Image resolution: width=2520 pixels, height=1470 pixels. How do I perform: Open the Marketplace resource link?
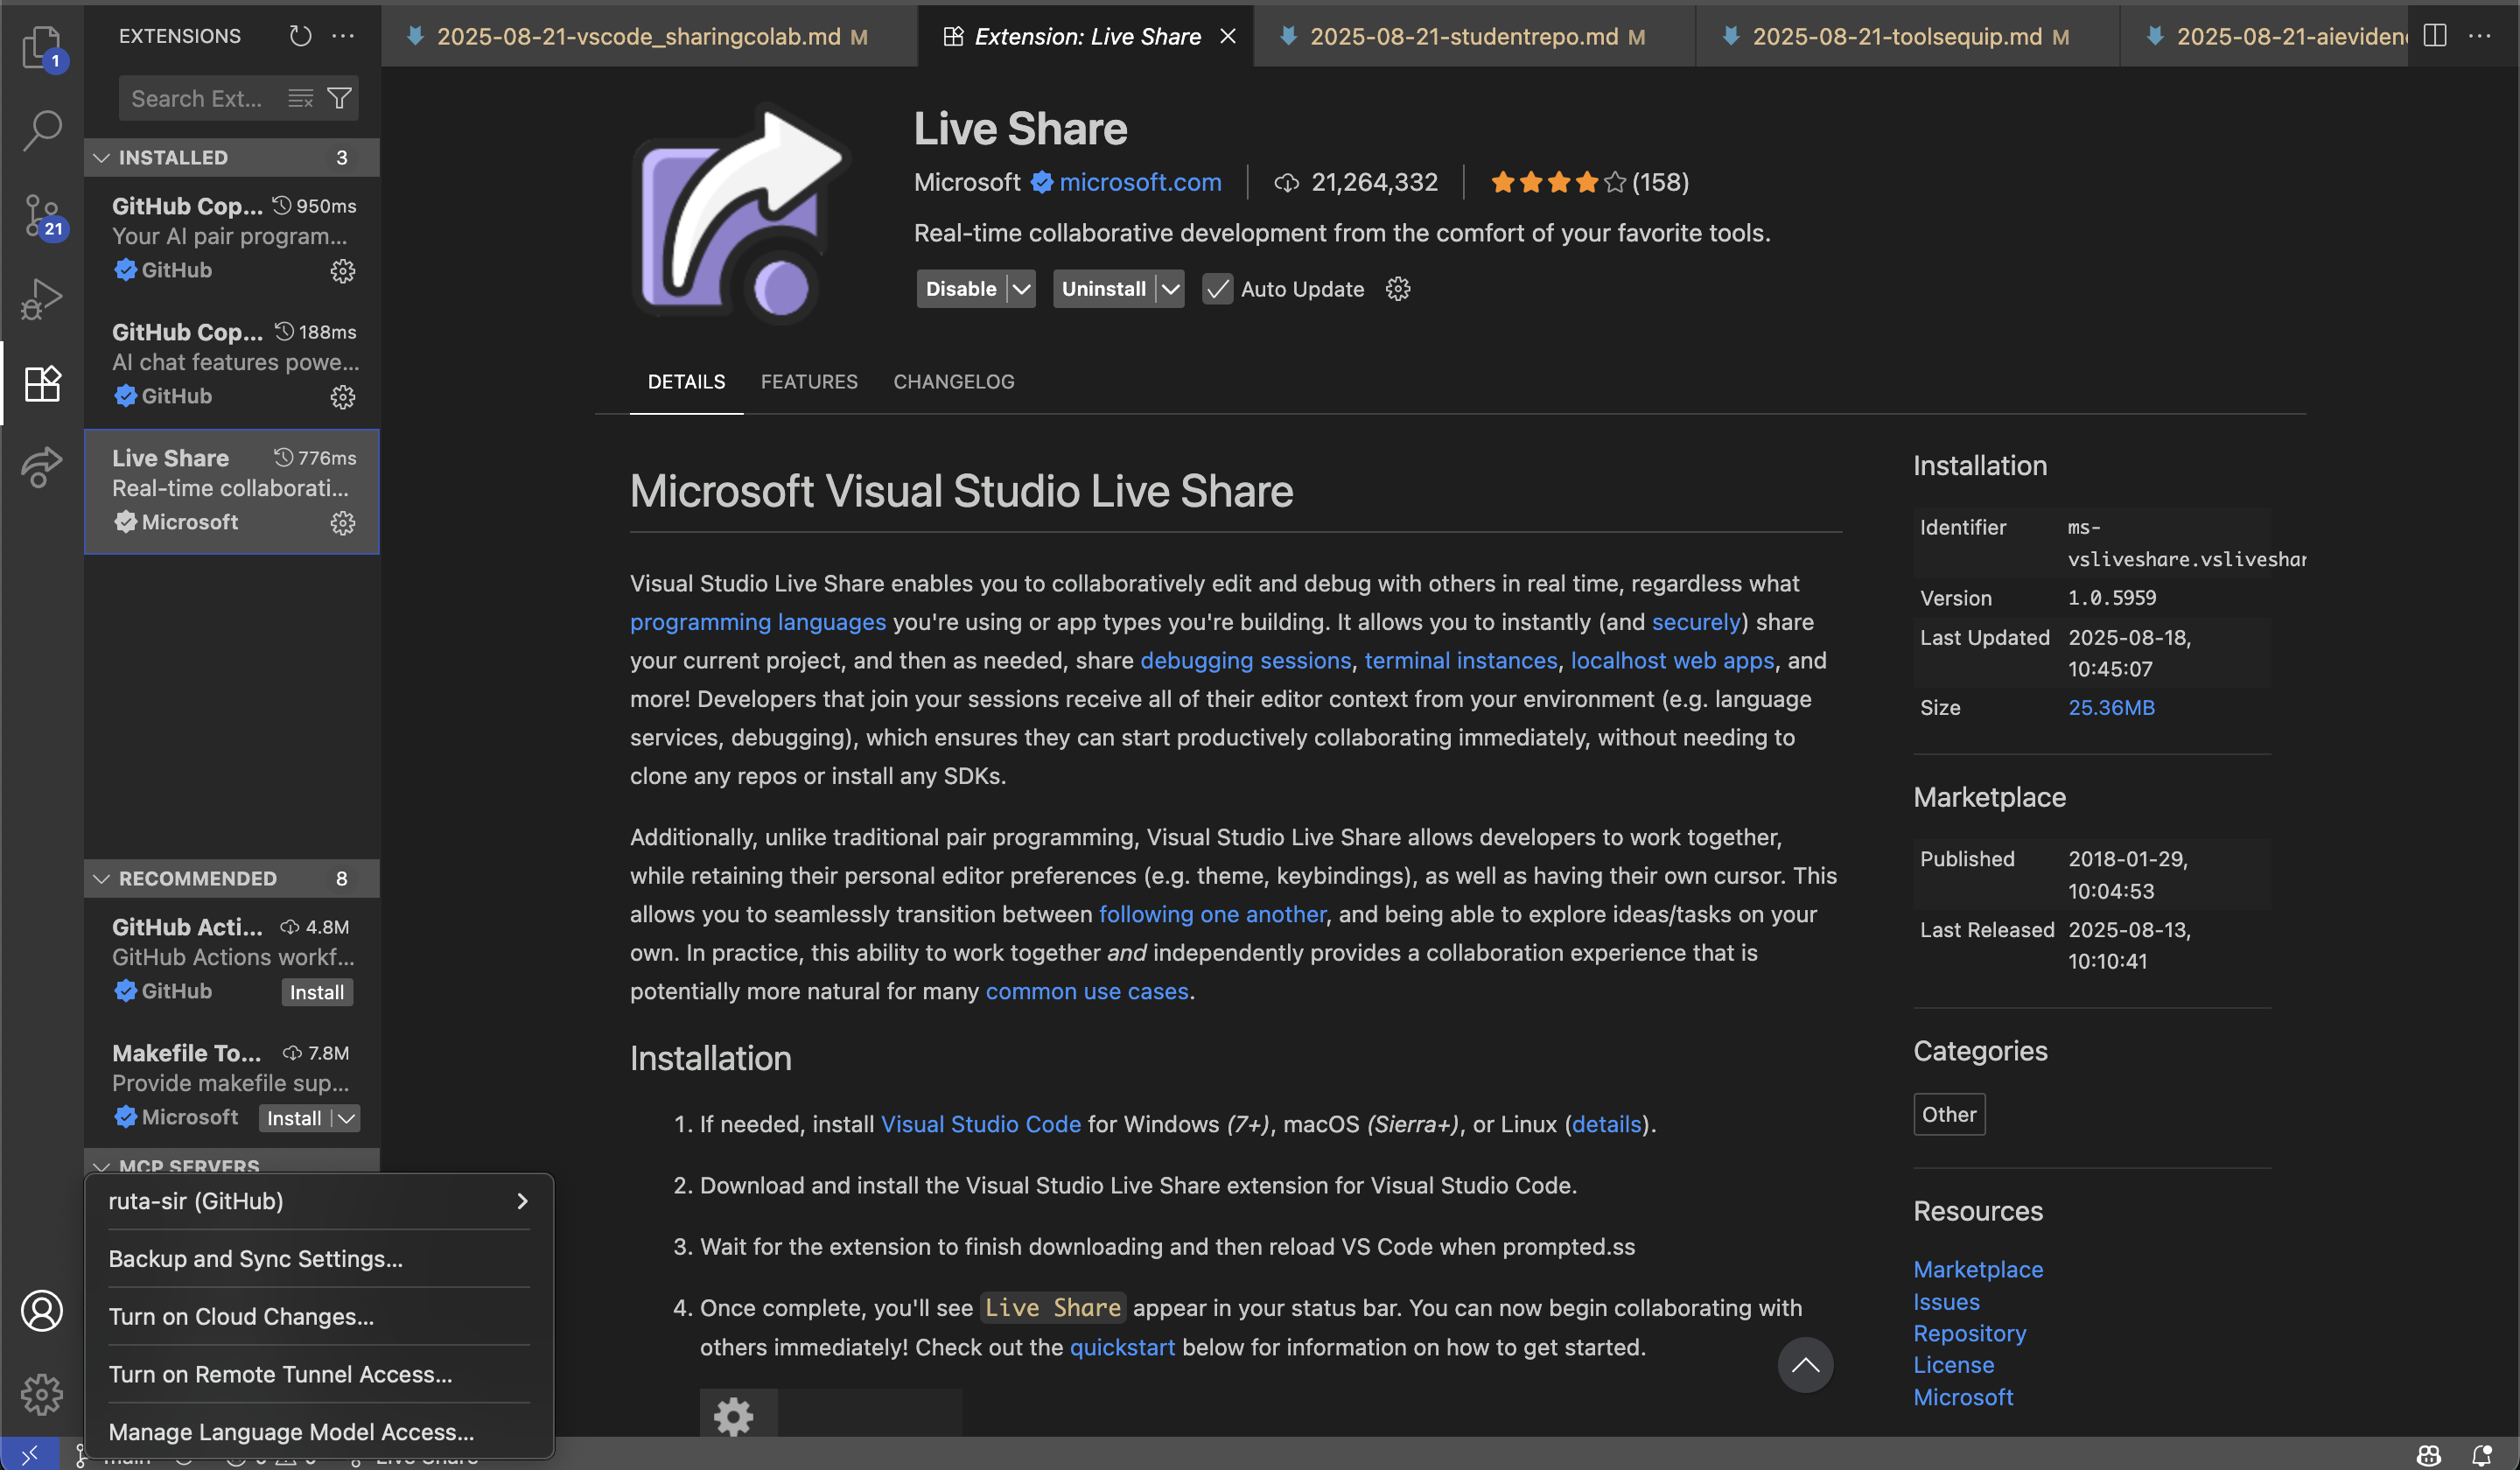coord(1977,1269)
